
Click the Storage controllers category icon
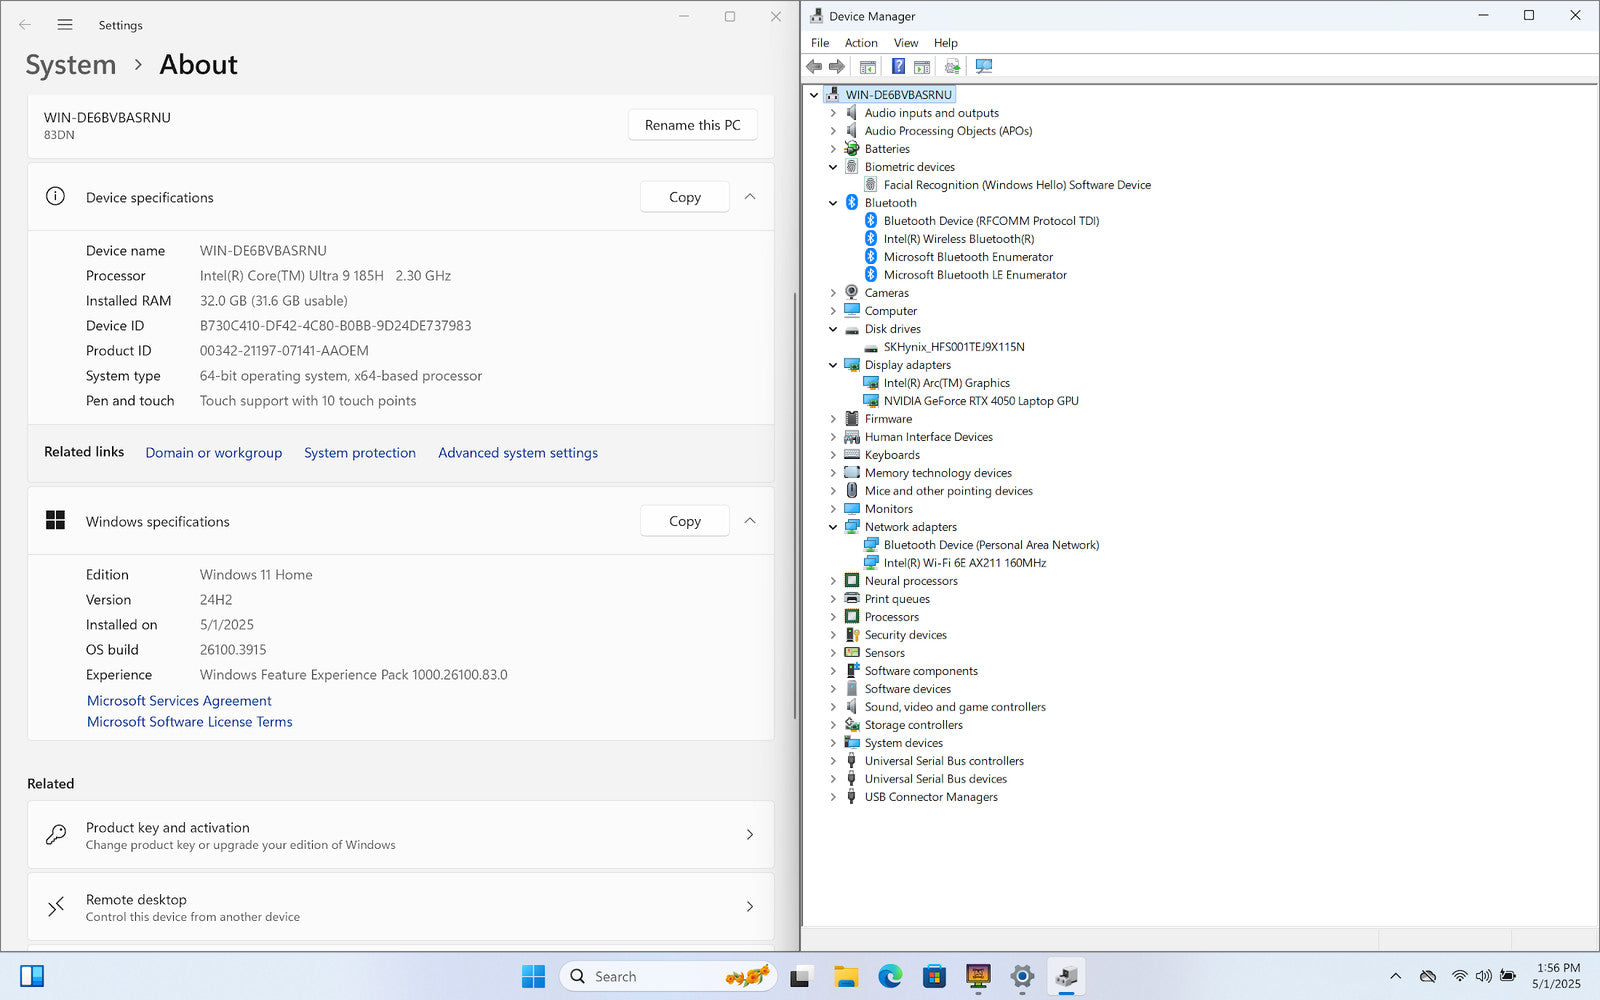coord(852,725)
